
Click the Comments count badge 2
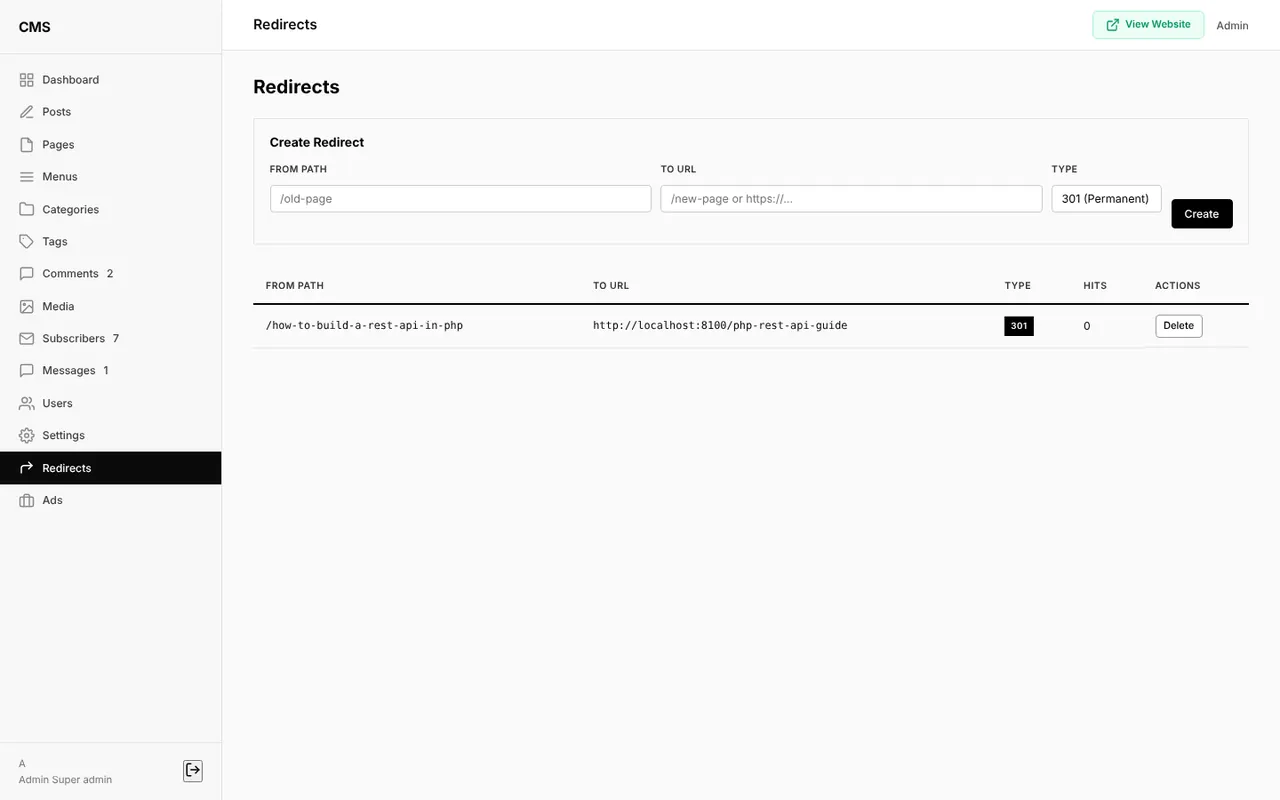pos(110,274)
